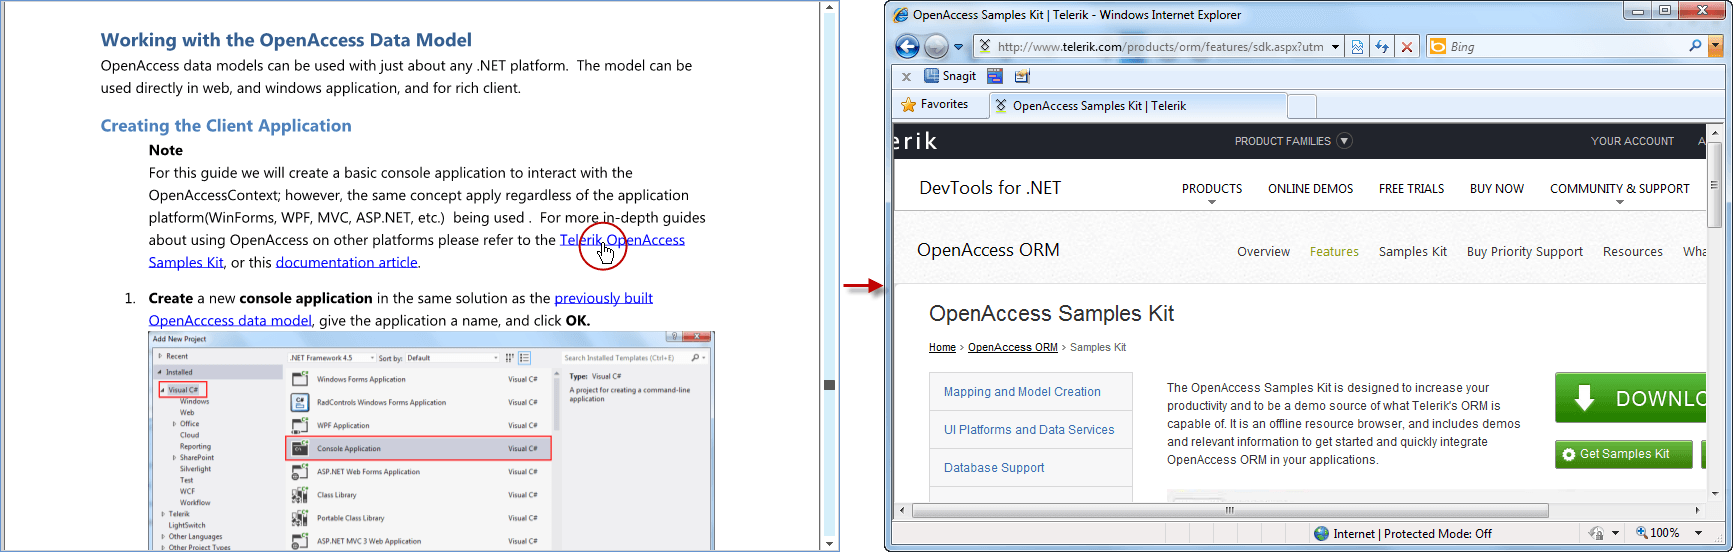Click the magnifier search icon in Bing box

pos(1695,46)
